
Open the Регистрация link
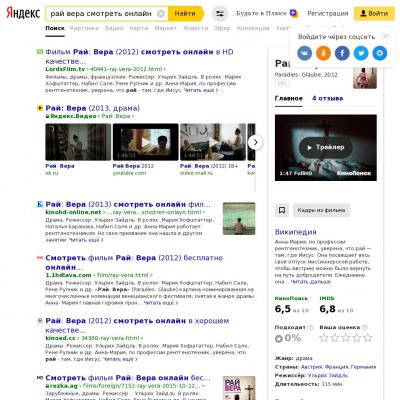point(328,14)
